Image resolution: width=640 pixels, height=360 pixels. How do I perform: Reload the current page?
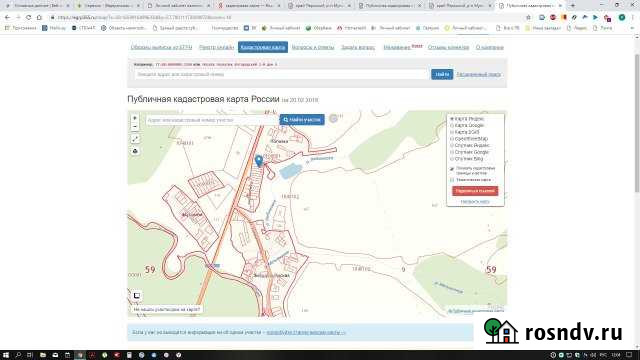pyautogui.click(x=28, y=18)
